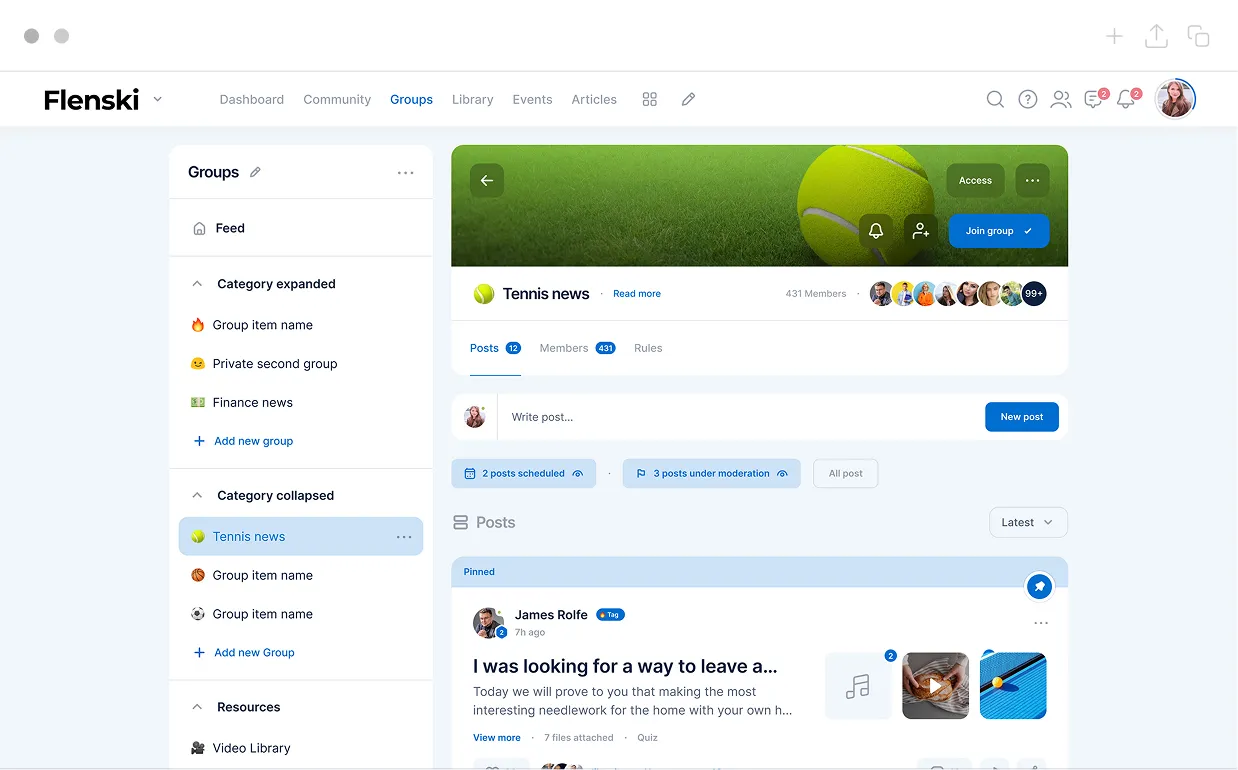
Task: Play the video thumbnail in pinned post
Action: (x=935, y=686)
